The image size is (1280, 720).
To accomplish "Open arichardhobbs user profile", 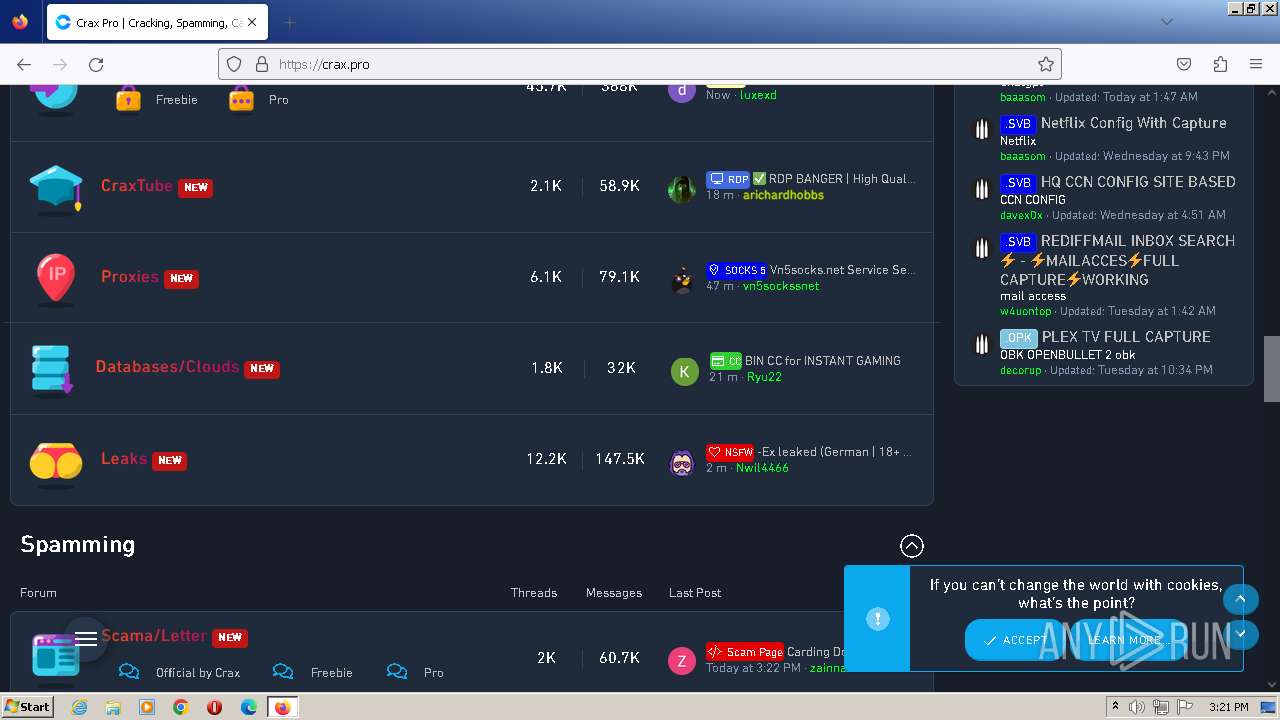I will [783, 195].
